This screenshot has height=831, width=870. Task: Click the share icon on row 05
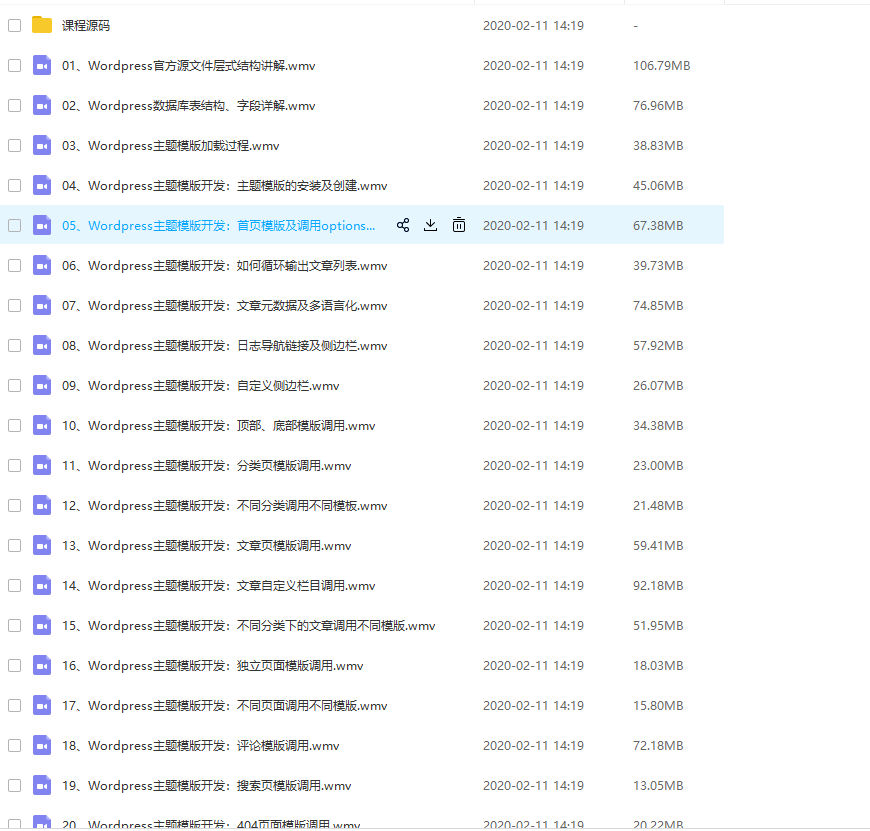(403, 225)
